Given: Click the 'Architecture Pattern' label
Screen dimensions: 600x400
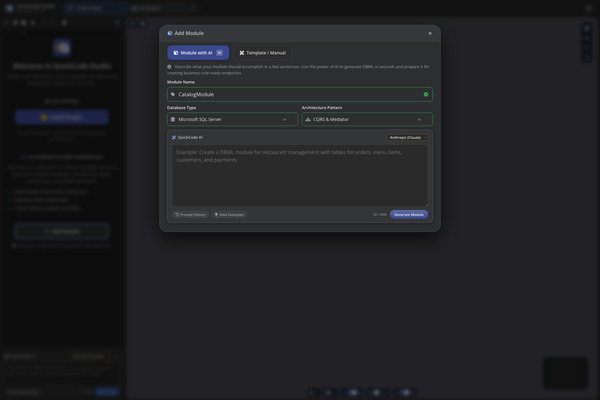Looking at the screenshot, I should (322, 108).
